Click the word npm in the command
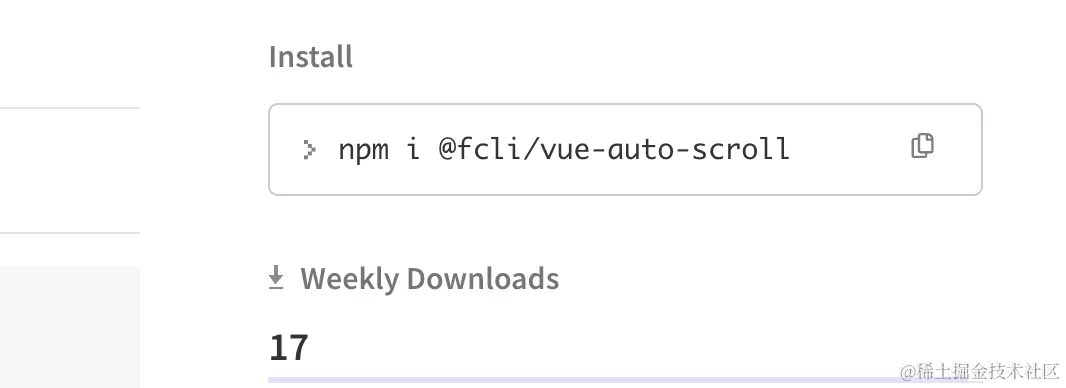This screenshot has height=388, width=1066. 364,150
